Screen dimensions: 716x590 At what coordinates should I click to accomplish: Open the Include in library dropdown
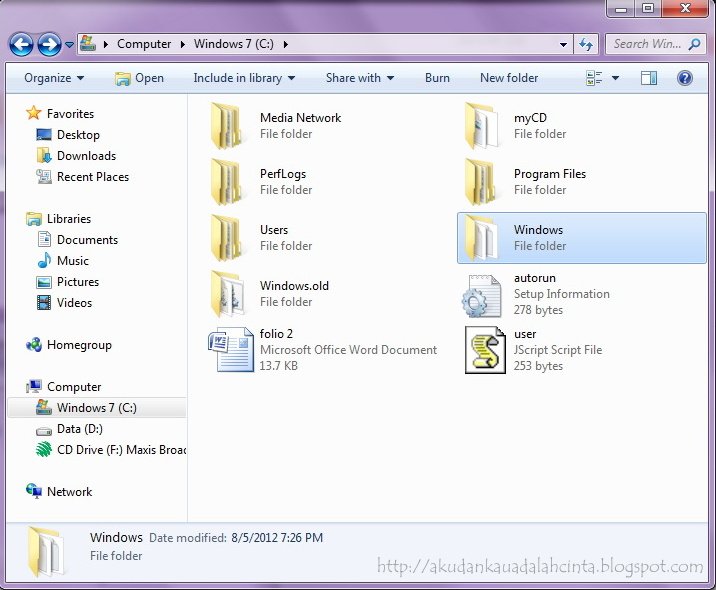pos(244,78)
